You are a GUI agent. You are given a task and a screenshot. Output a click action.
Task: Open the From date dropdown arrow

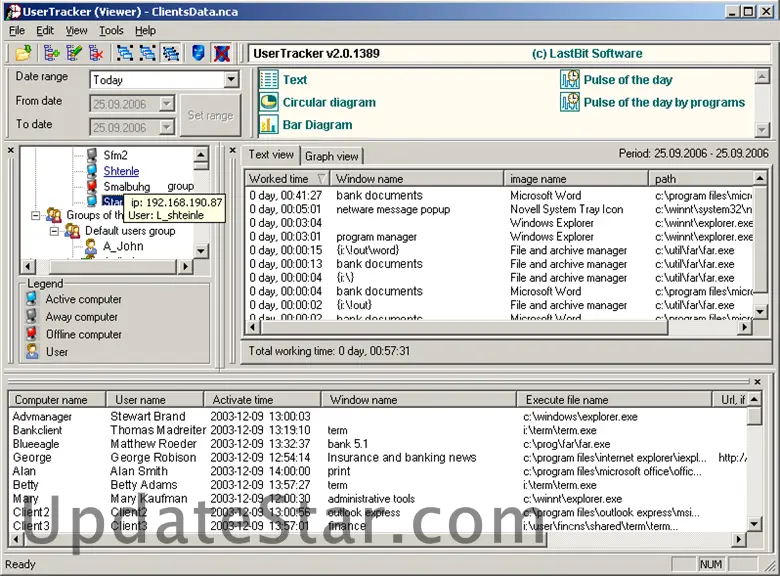coord(167,104)
